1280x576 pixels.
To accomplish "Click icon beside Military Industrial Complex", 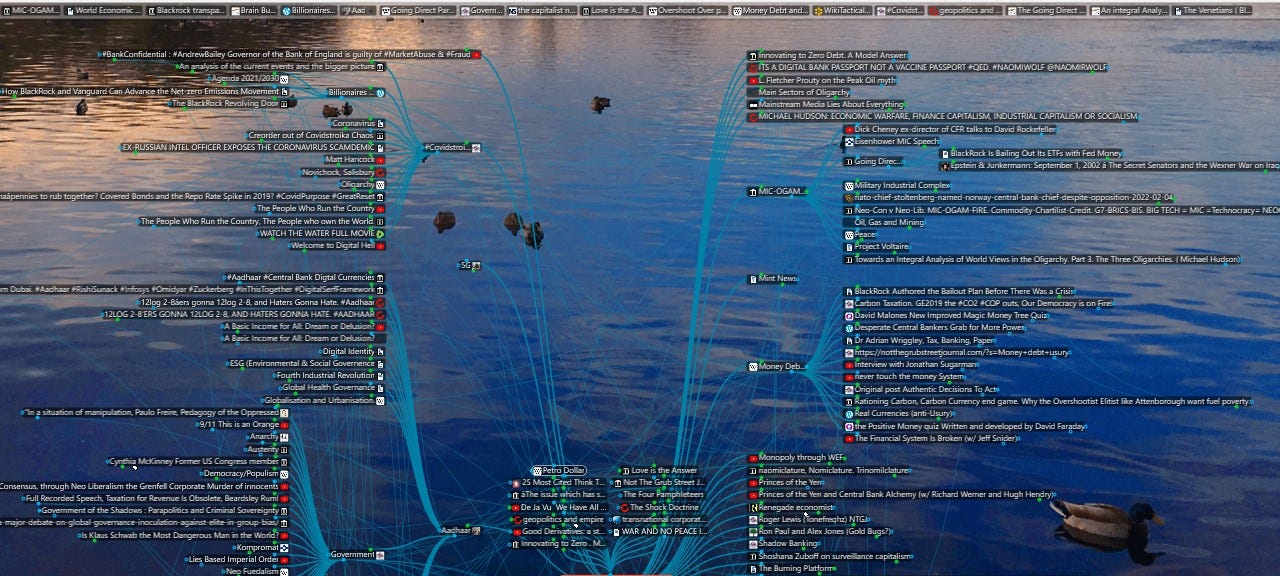I will tap(849, 186).
